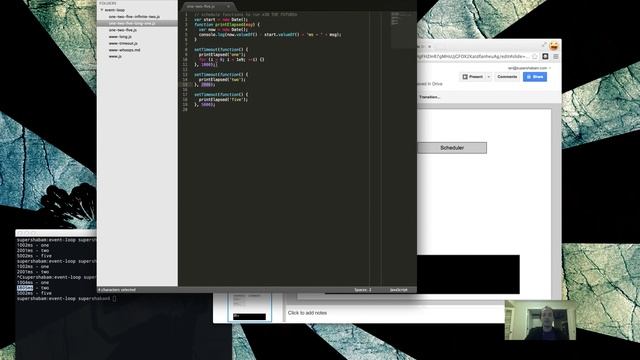This screenshot has width=640, height=360.
Task: Bookmark the page with the browser star icon
Action: (535, 56)
